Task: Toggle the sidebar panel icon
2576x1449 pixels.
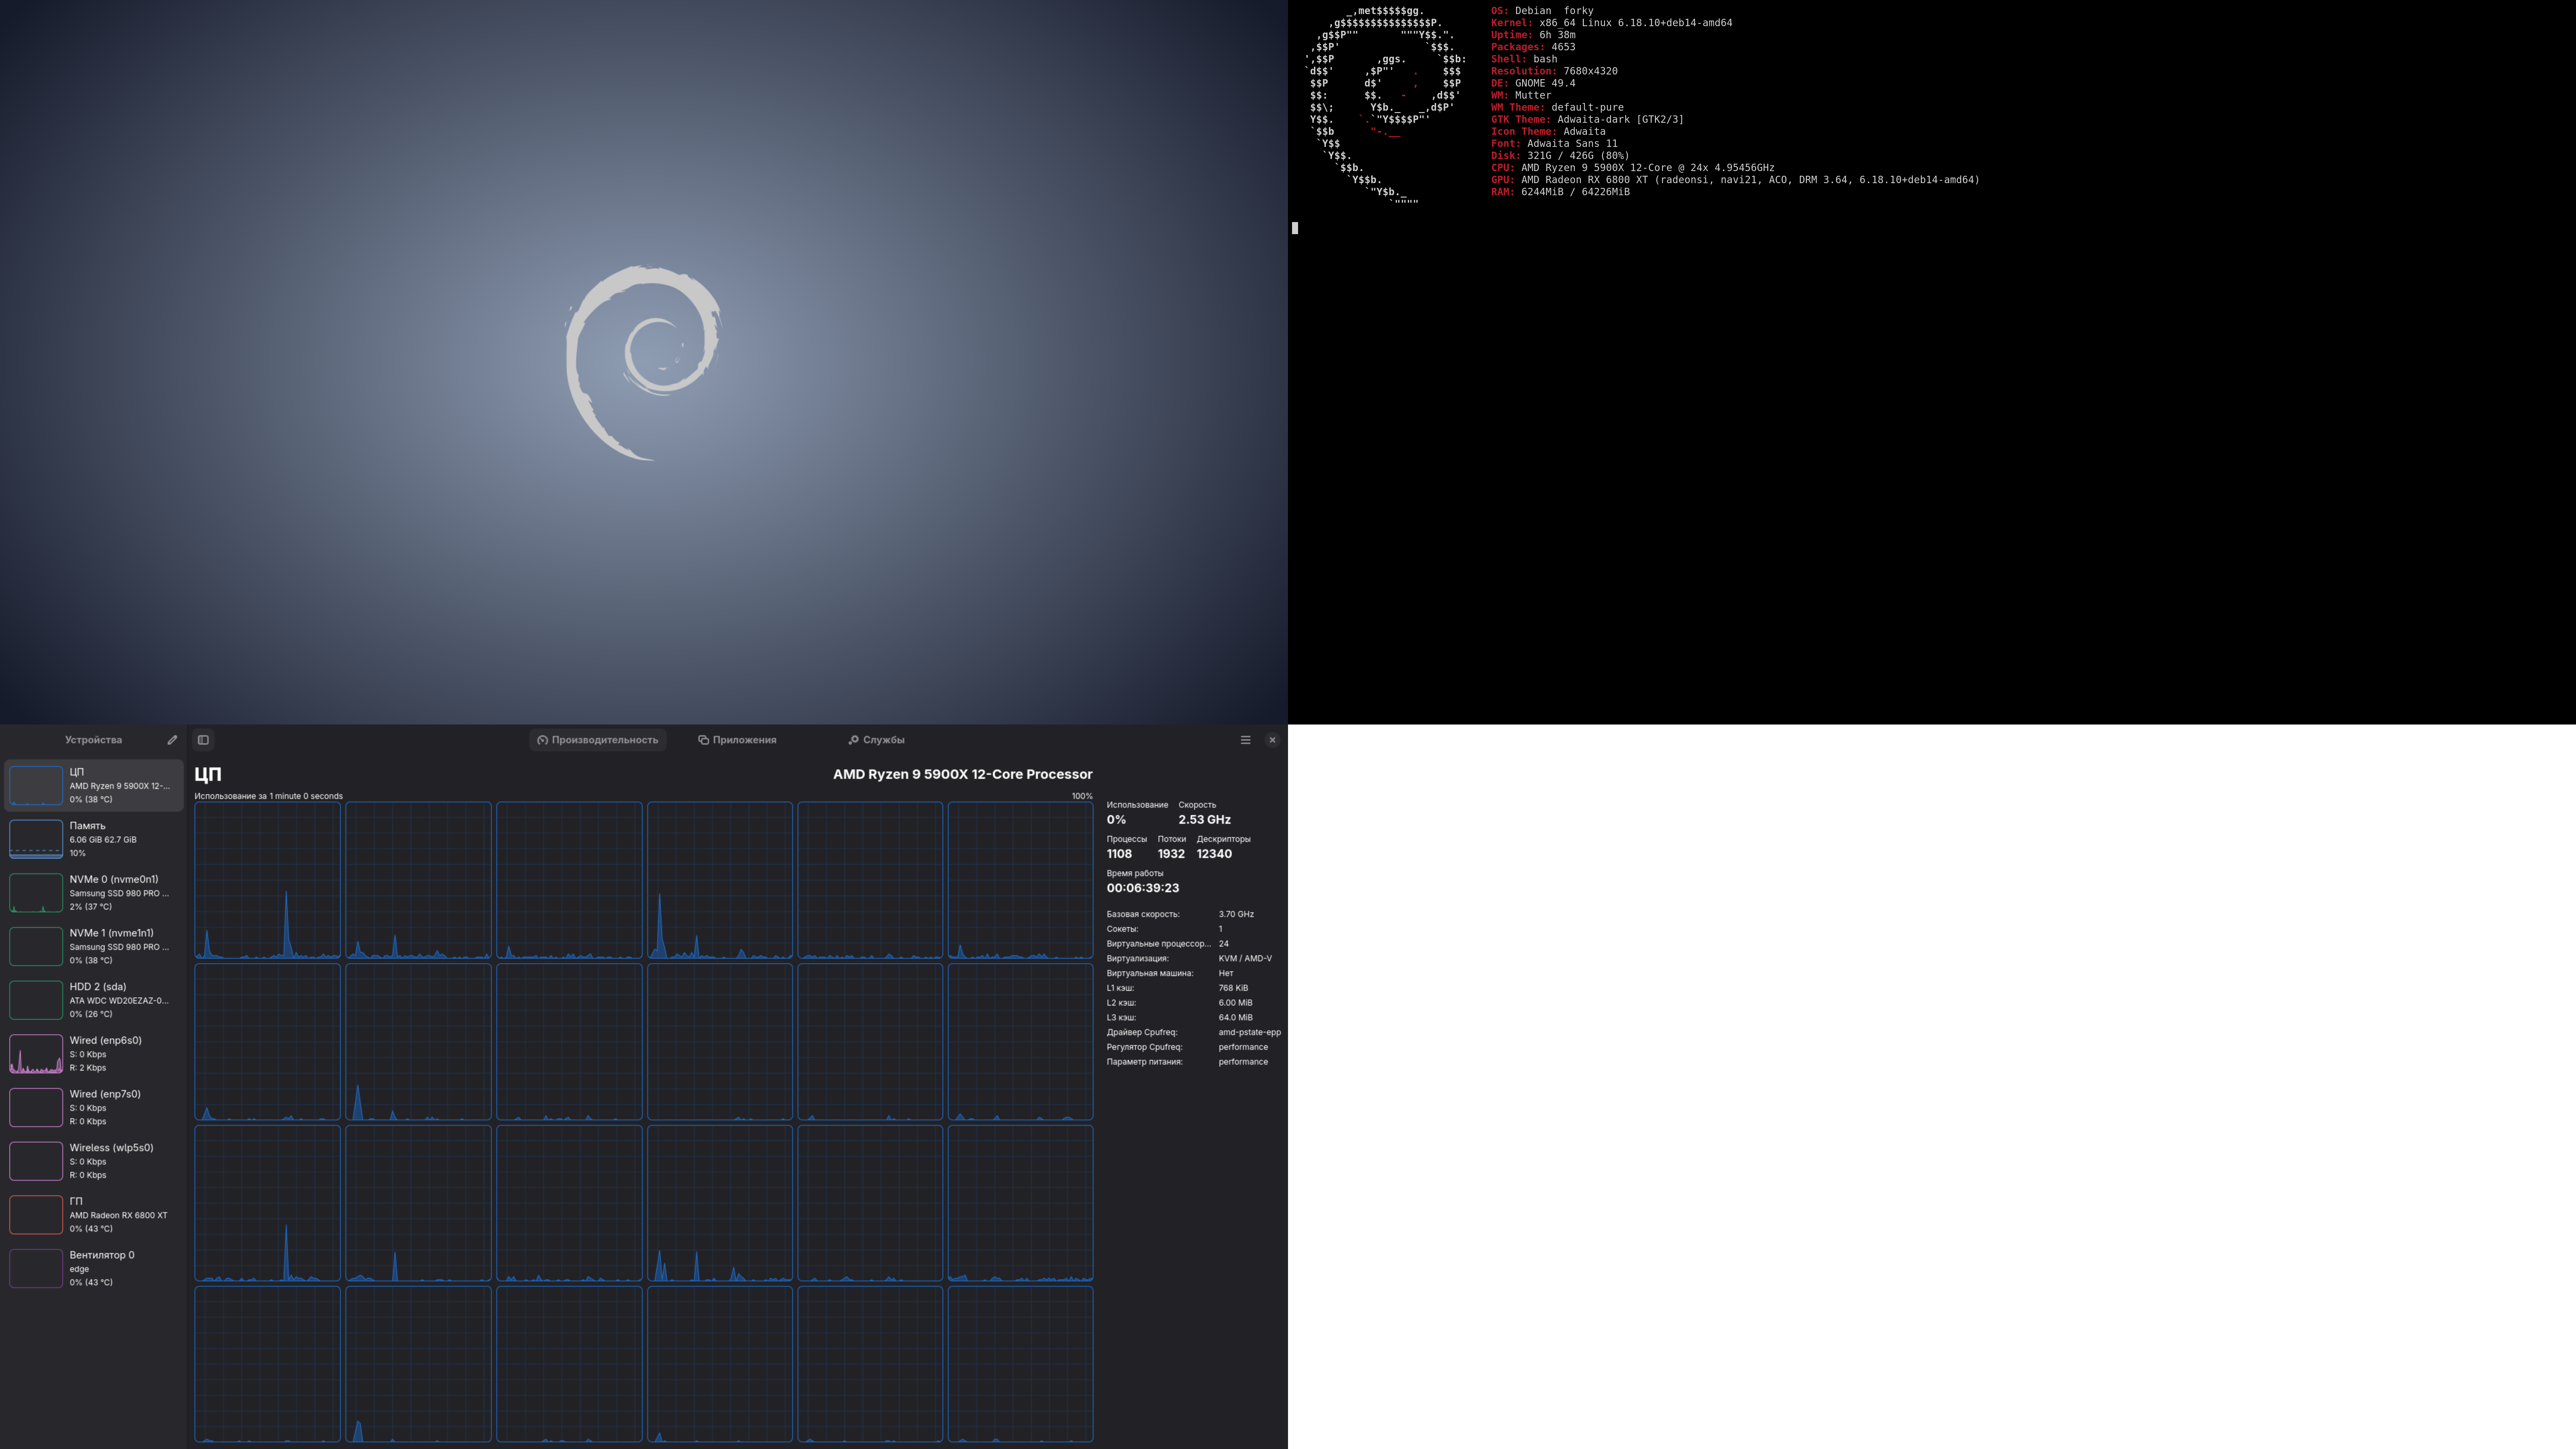Action: tap(203, 740)
